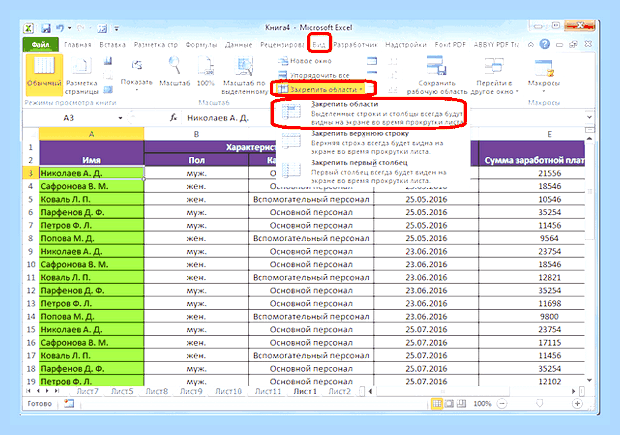The height and width of the screenshot is (435, 620).
Task: Open Перейти в другое окно dropdown
Action: tap(494, 75)
